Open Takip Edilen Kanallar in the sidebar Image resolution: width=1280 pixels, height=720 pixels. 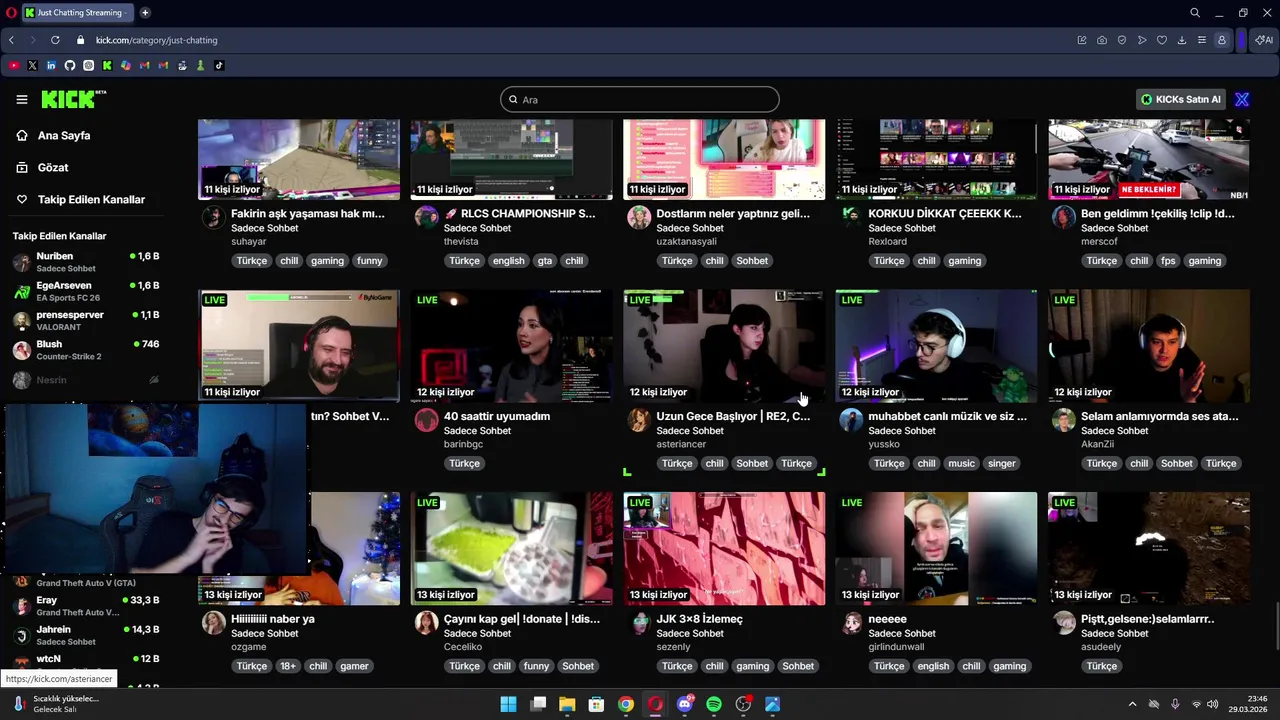tap(91, 199)
